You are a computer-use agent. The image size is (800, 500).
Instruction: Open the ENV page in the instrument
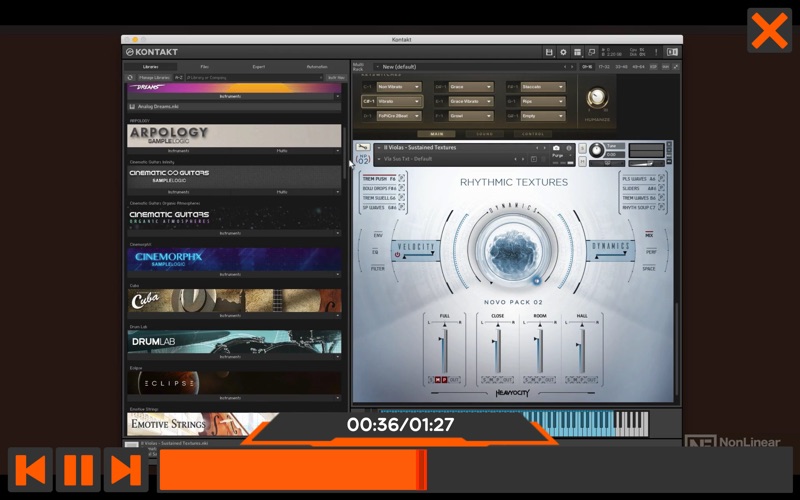tap(378, 235)
